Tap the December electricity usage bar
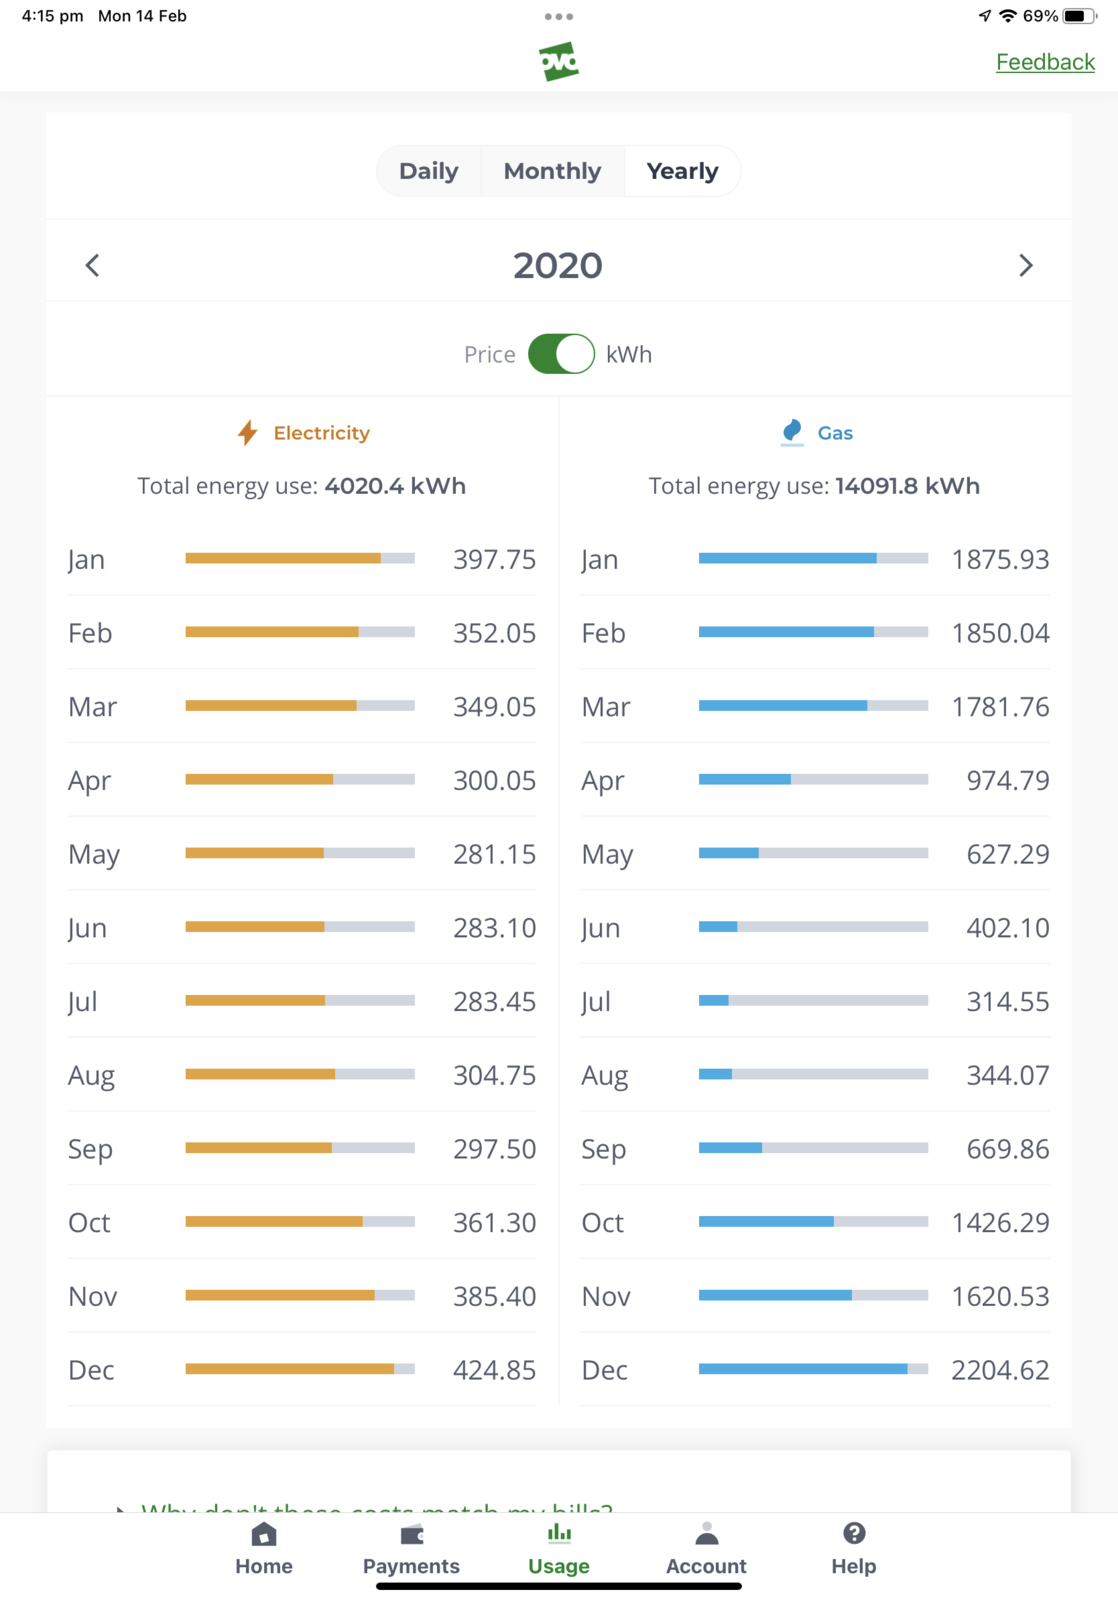Image resolution: width=1118 pixels, height=1600 pixels. click(299, 1369)
